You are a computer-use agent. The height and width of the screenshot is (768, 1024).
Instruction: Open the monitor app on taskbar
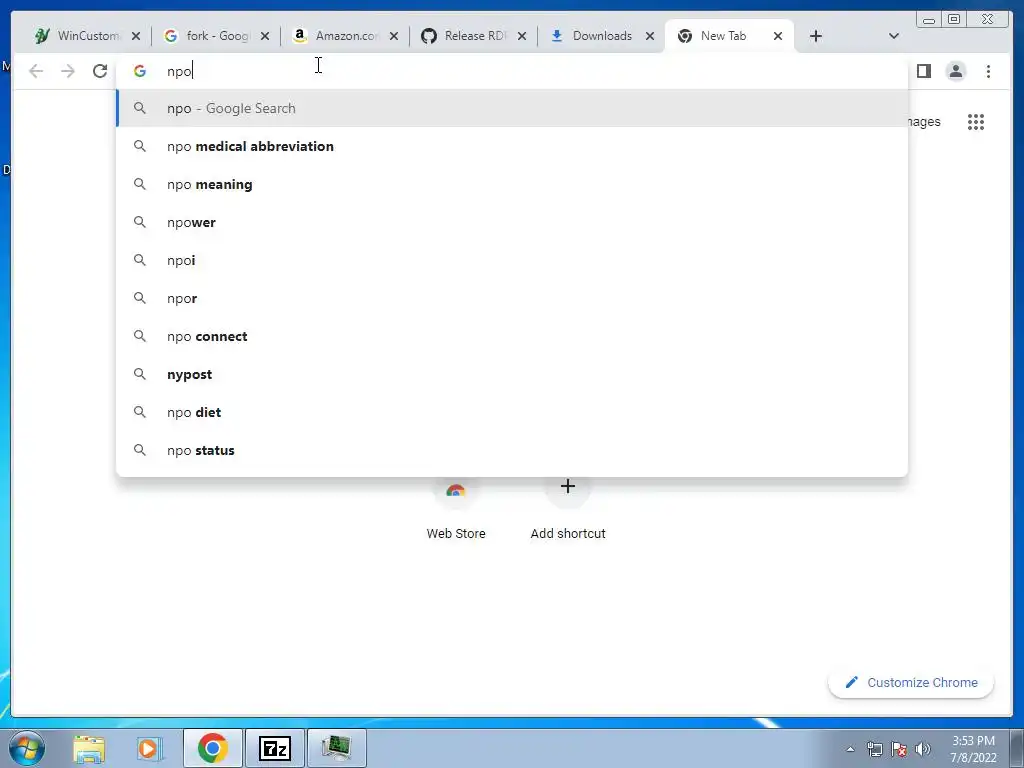336,748
